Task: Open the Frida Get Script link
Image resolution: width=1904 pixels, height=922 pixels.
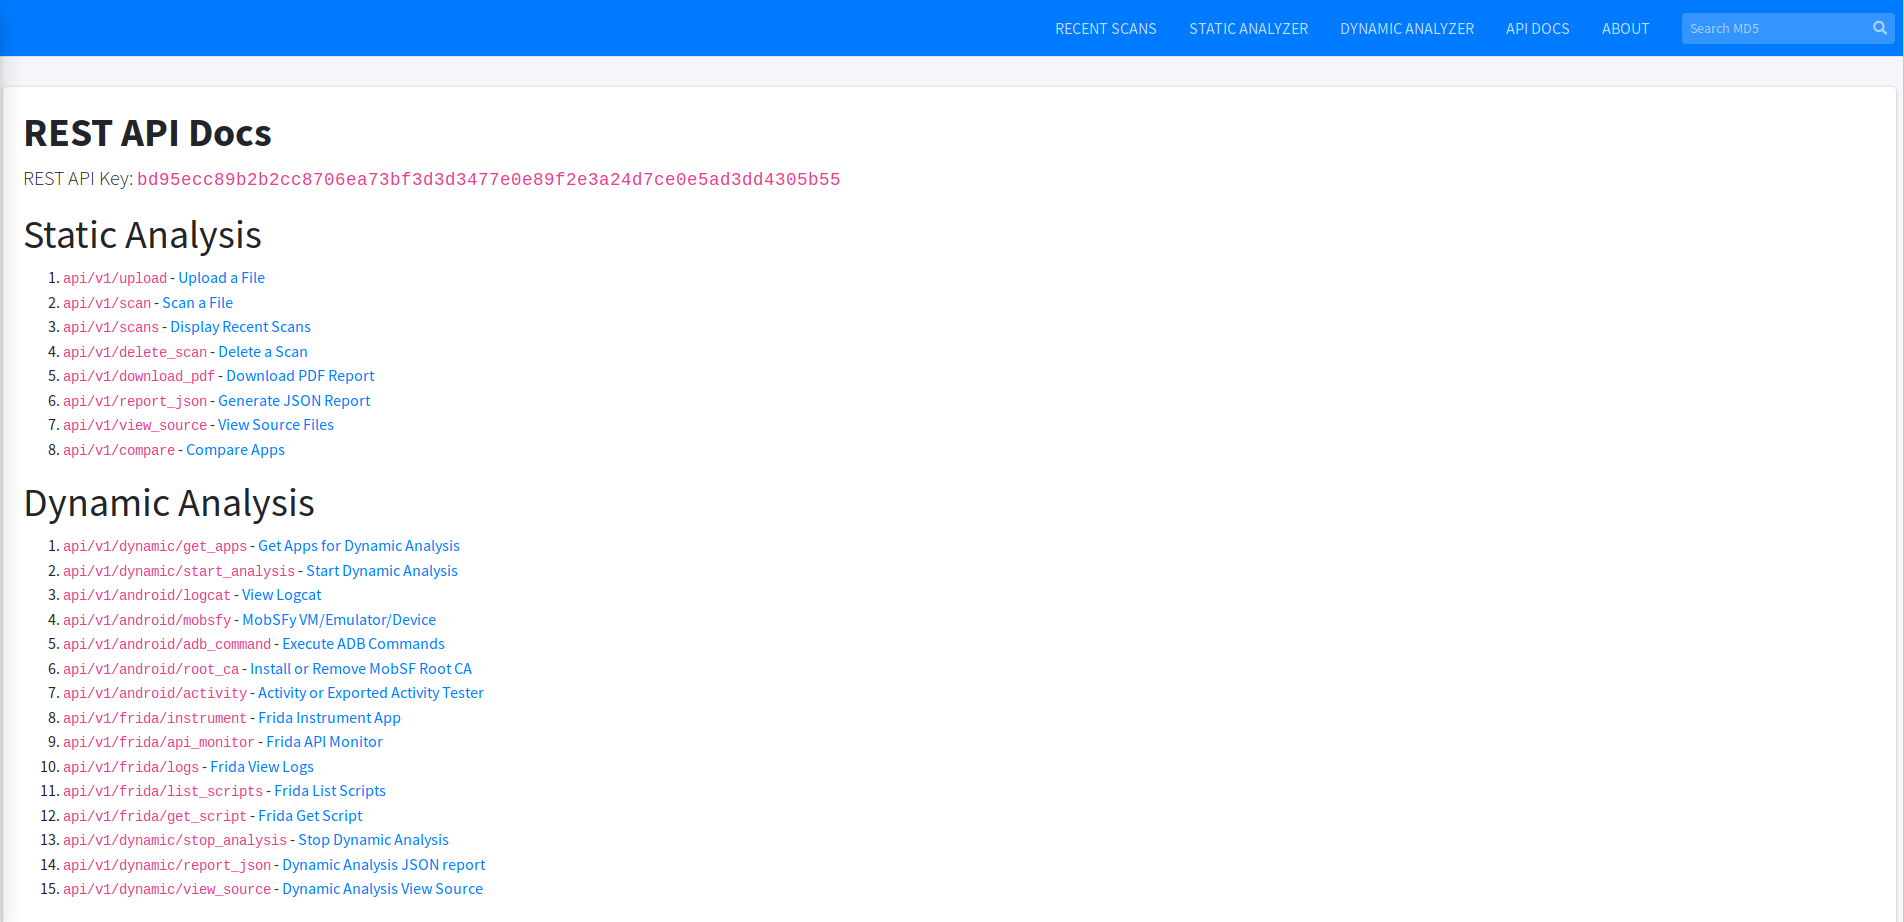Action: click(x=310, y=816)
